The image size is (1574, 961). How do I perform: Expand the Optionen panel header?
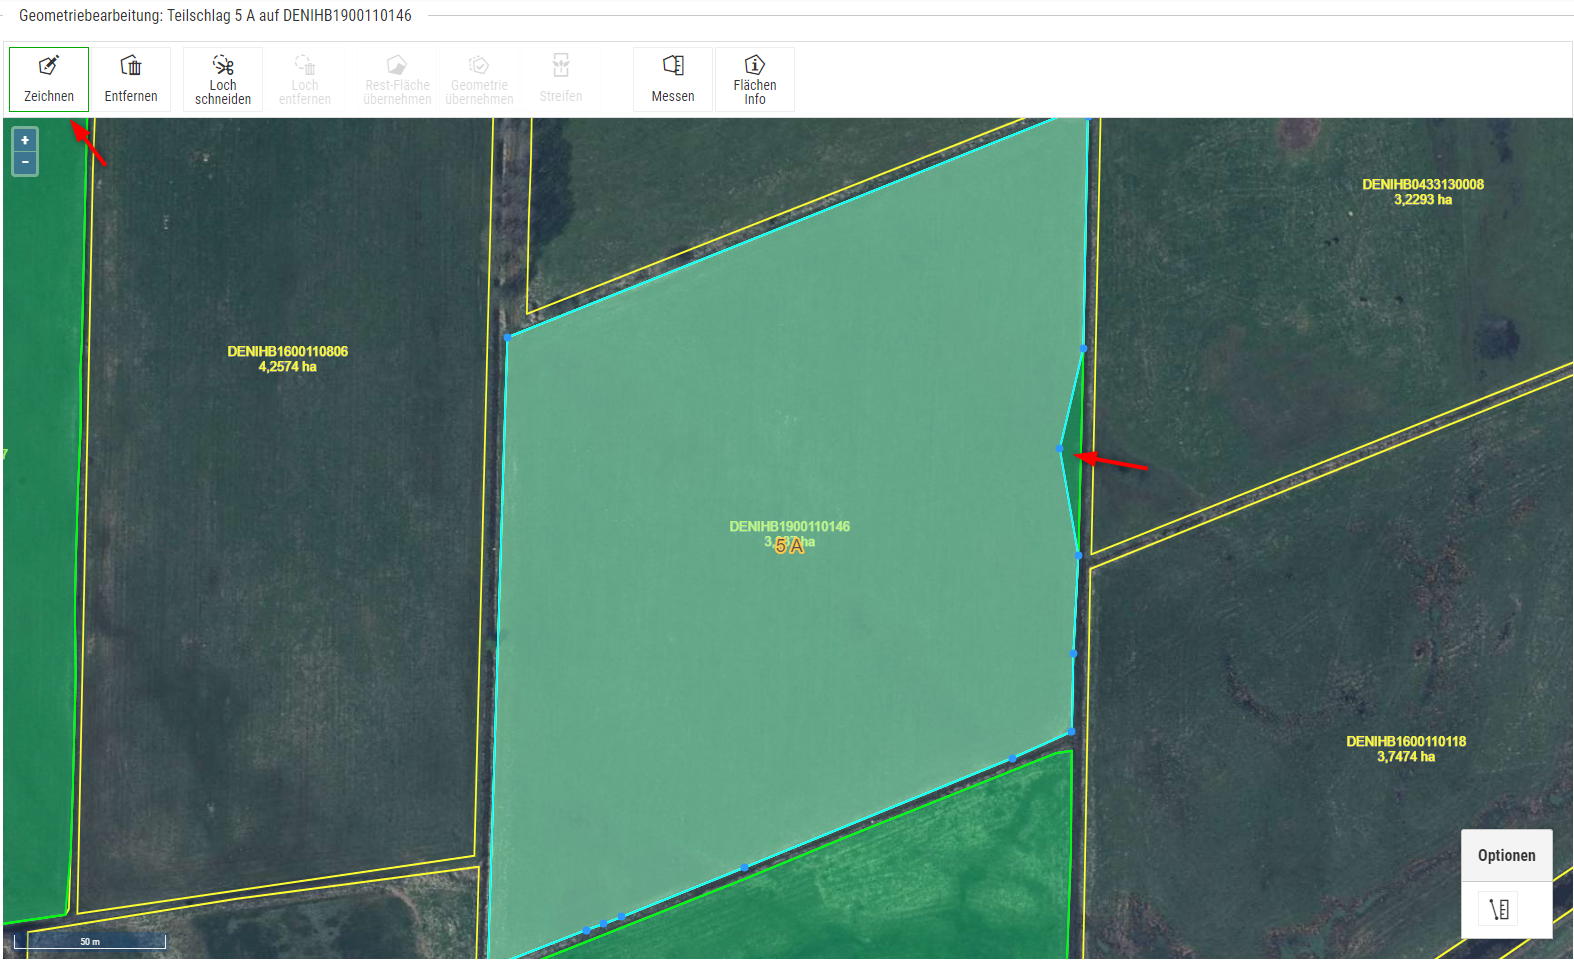1506,855
